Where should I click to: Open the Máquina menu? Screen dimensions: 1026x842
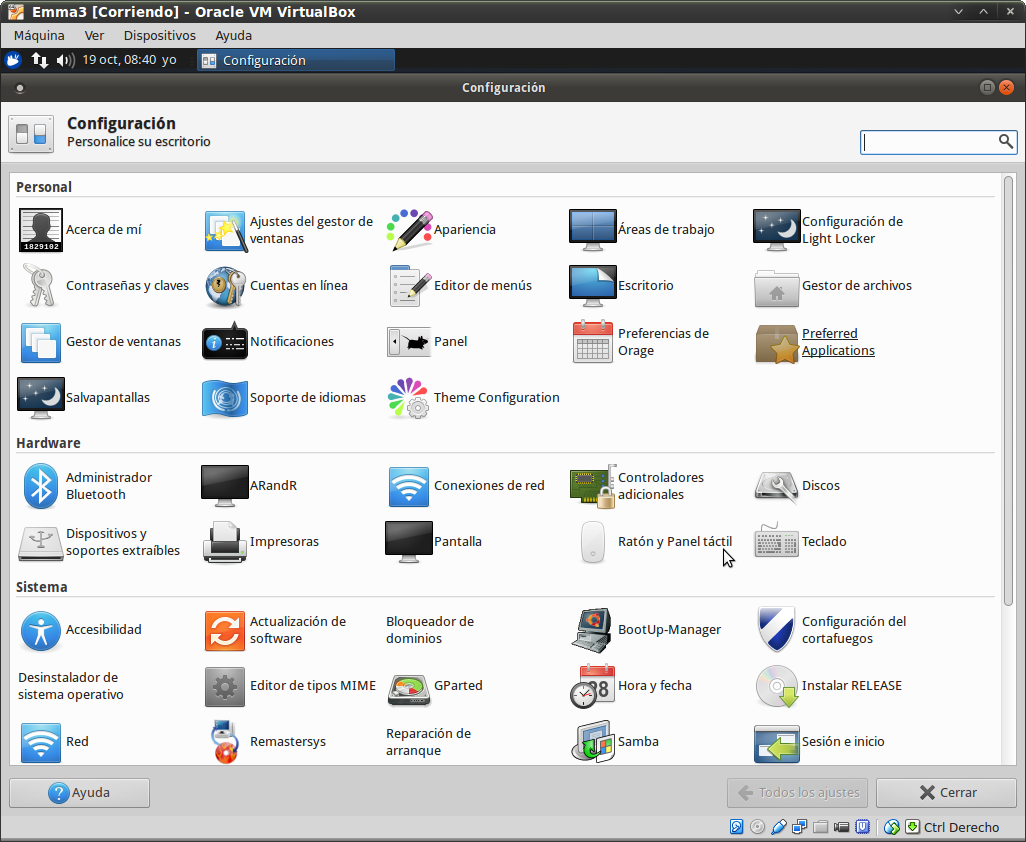(39, 35)
